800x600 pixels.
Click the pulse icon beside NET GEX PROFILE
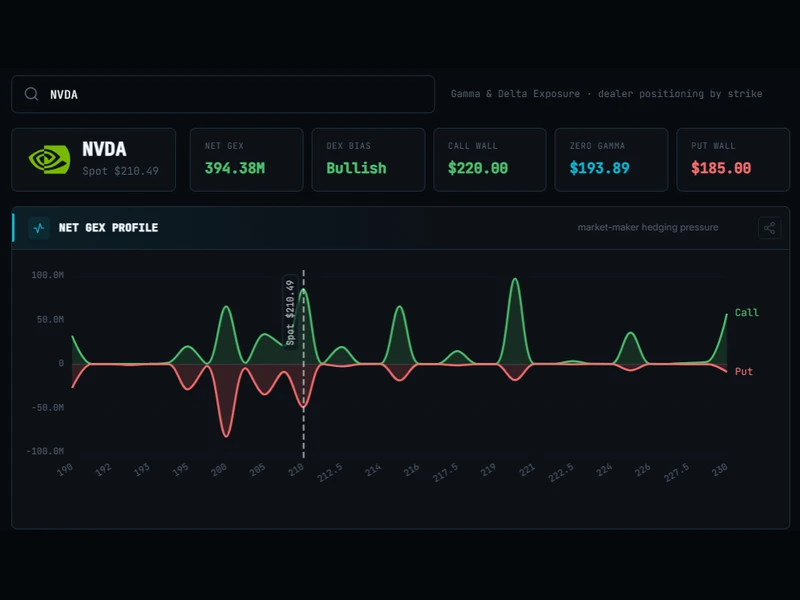click(x=39, y=228)
